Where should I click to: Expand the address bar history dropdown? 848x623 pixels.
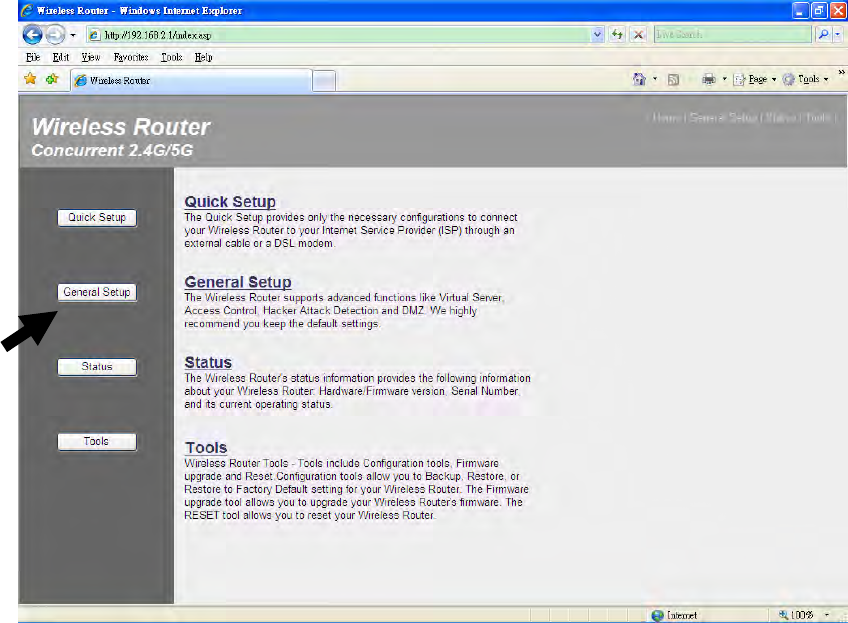(597, 35)
